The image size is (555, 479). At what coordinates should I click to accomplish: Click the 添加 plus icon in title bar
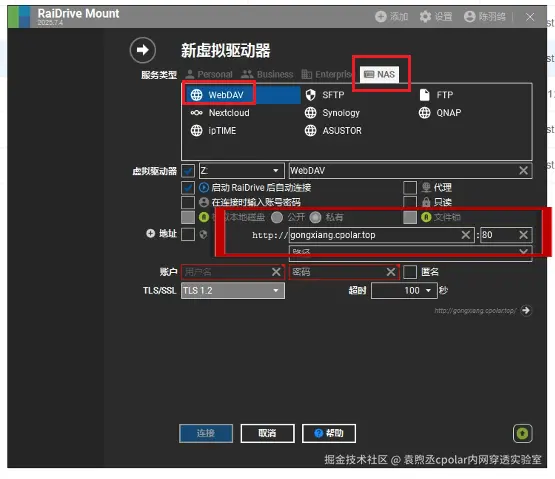[x=381, y=16]
